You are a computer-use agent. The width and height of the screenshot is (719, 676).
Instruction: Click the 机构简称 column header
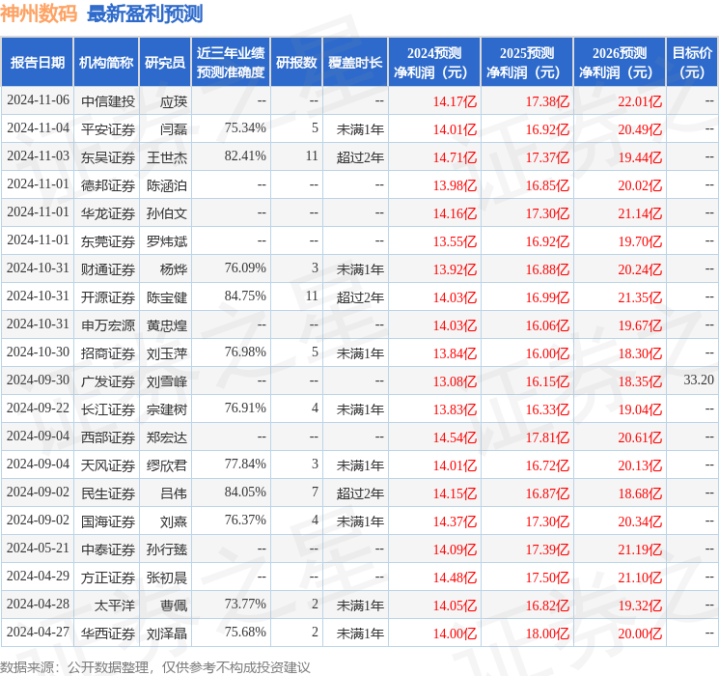[106, 62]
